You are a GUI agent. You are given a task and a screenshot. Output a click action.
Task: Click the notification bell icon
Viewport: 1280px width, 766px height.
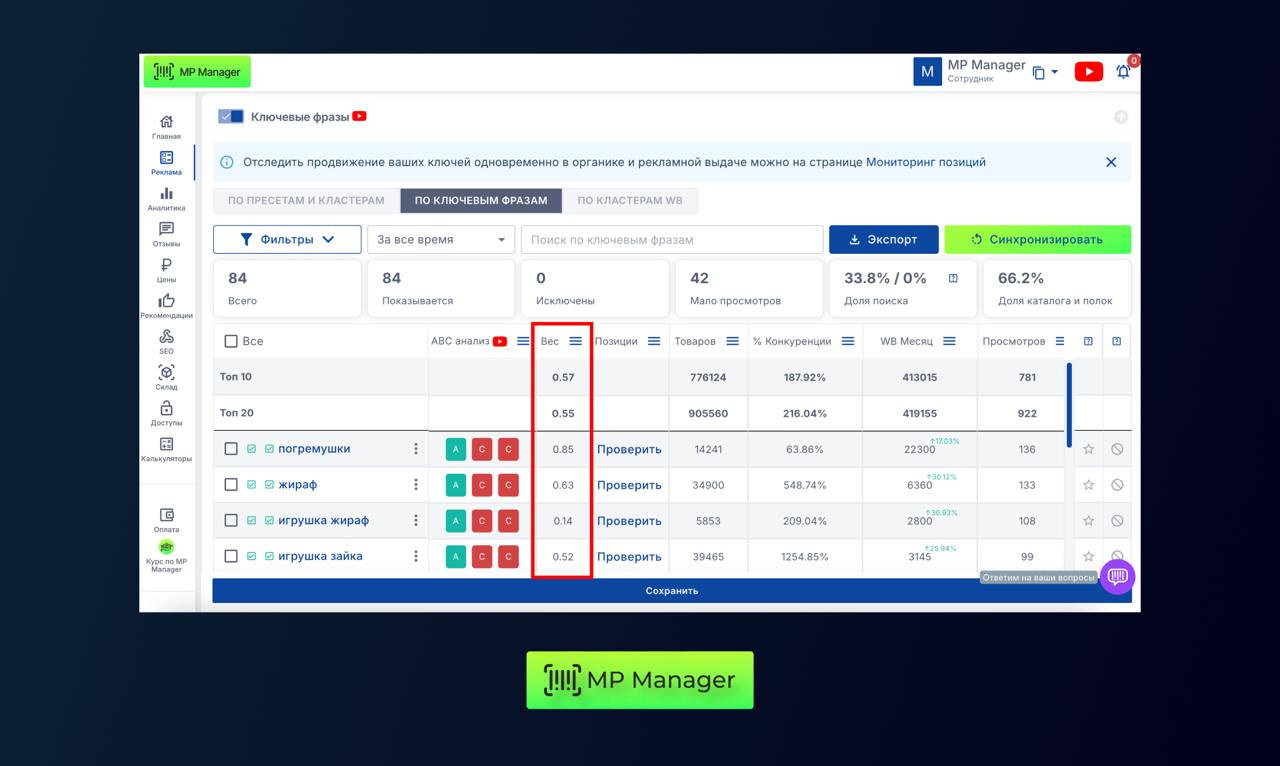coord(1123,72)
